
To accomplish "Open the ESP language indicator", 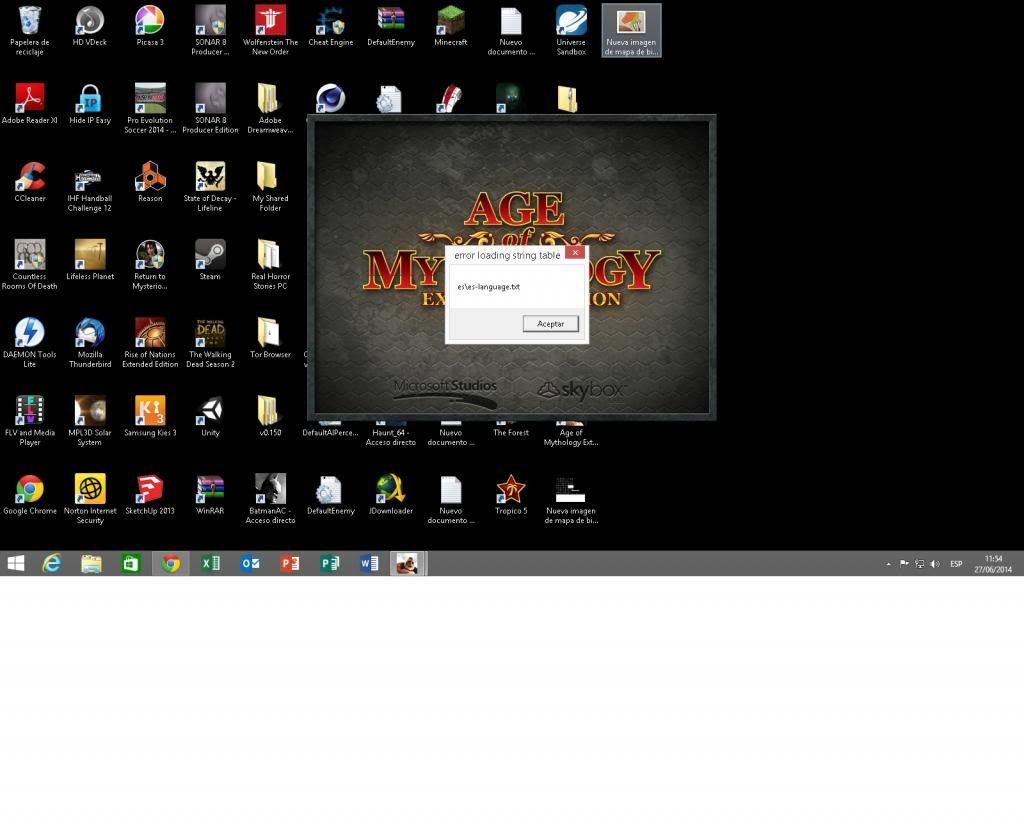I will pos(956,564).
